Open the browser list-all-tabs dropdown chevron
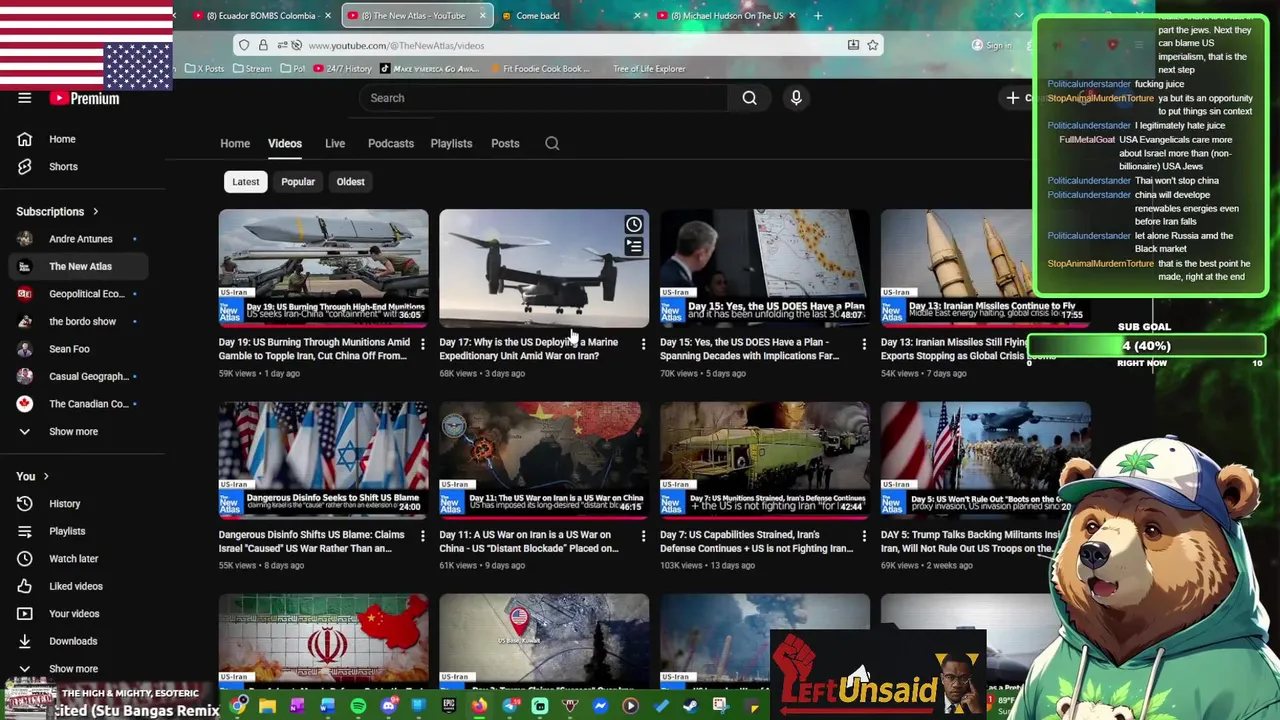The width and height of the screenshot is (1280, 720). point(1018,15)
